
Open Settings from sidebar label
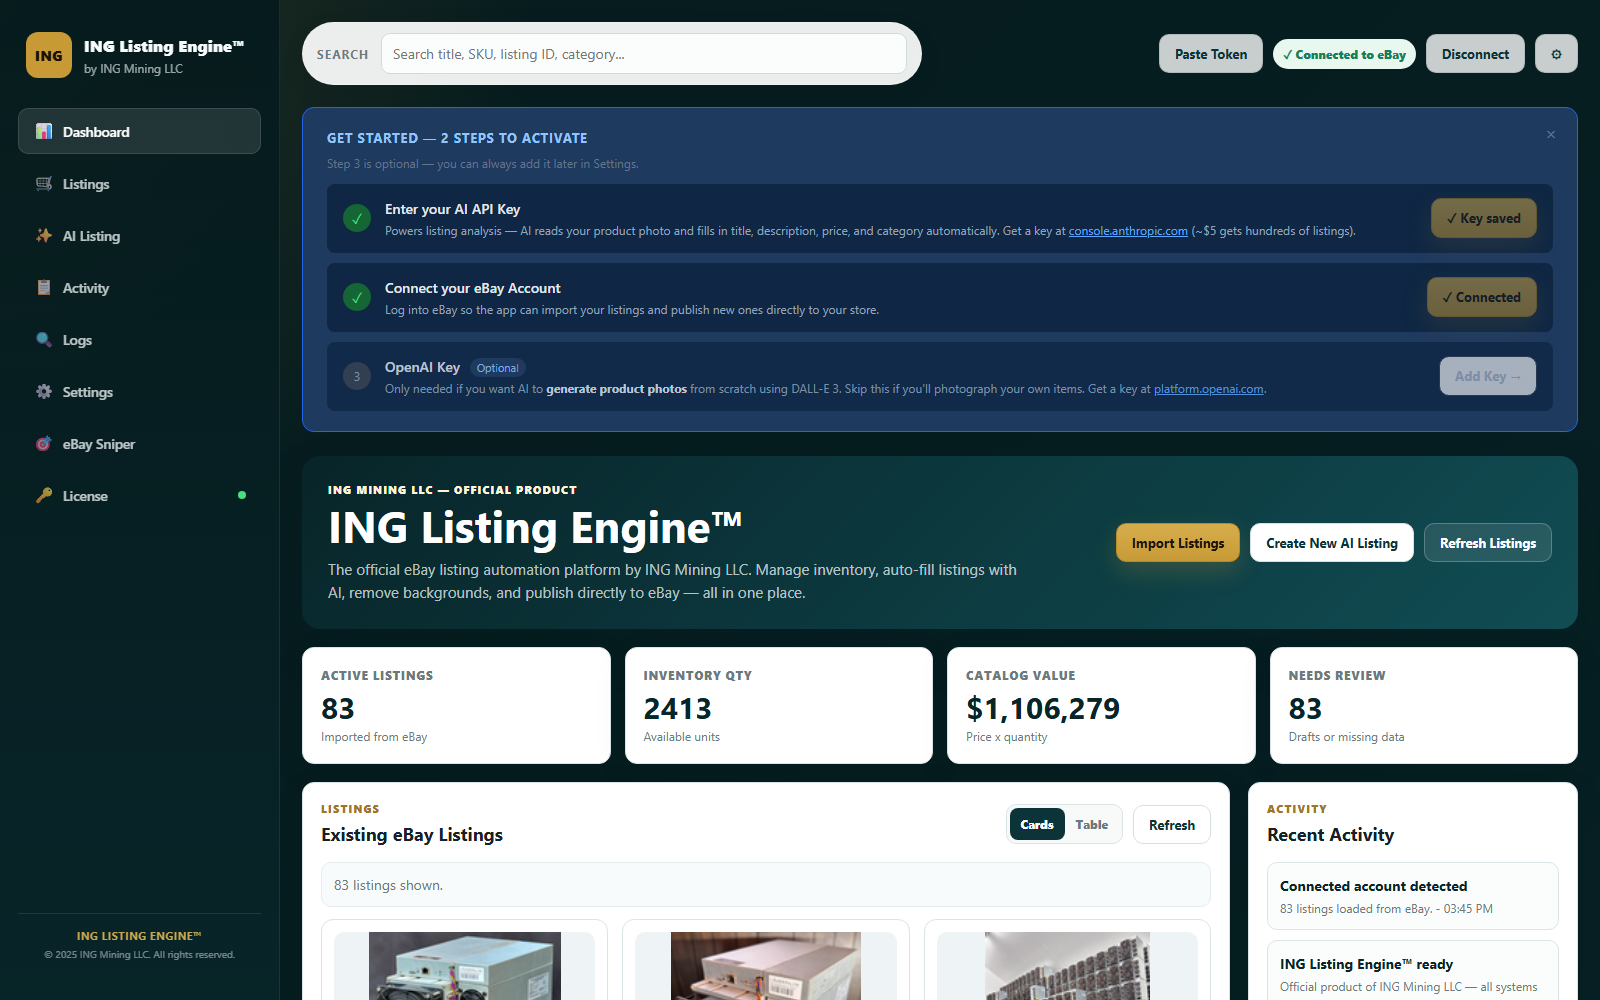(88, 392)
